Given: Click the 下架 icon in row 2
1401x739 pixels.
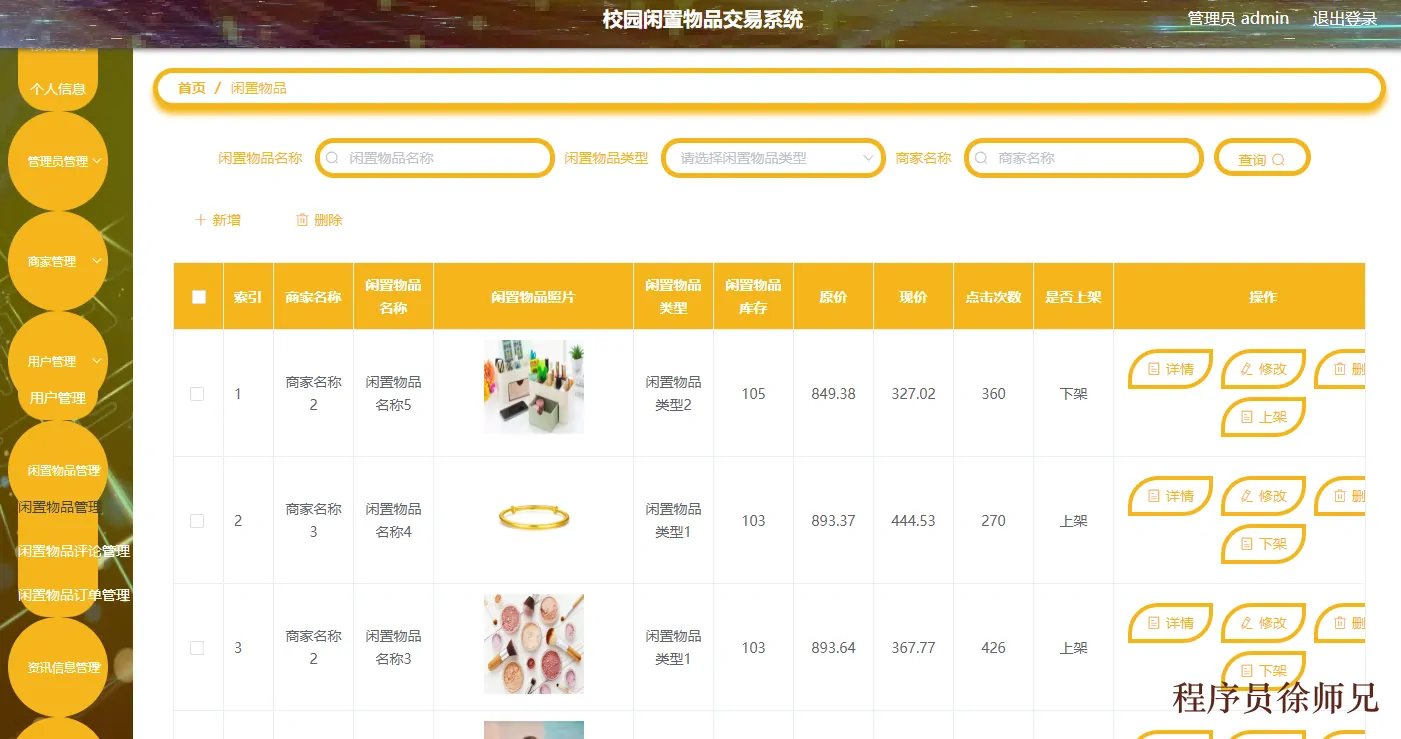Looking at the screenshot, I should [x=1246, y=544].
